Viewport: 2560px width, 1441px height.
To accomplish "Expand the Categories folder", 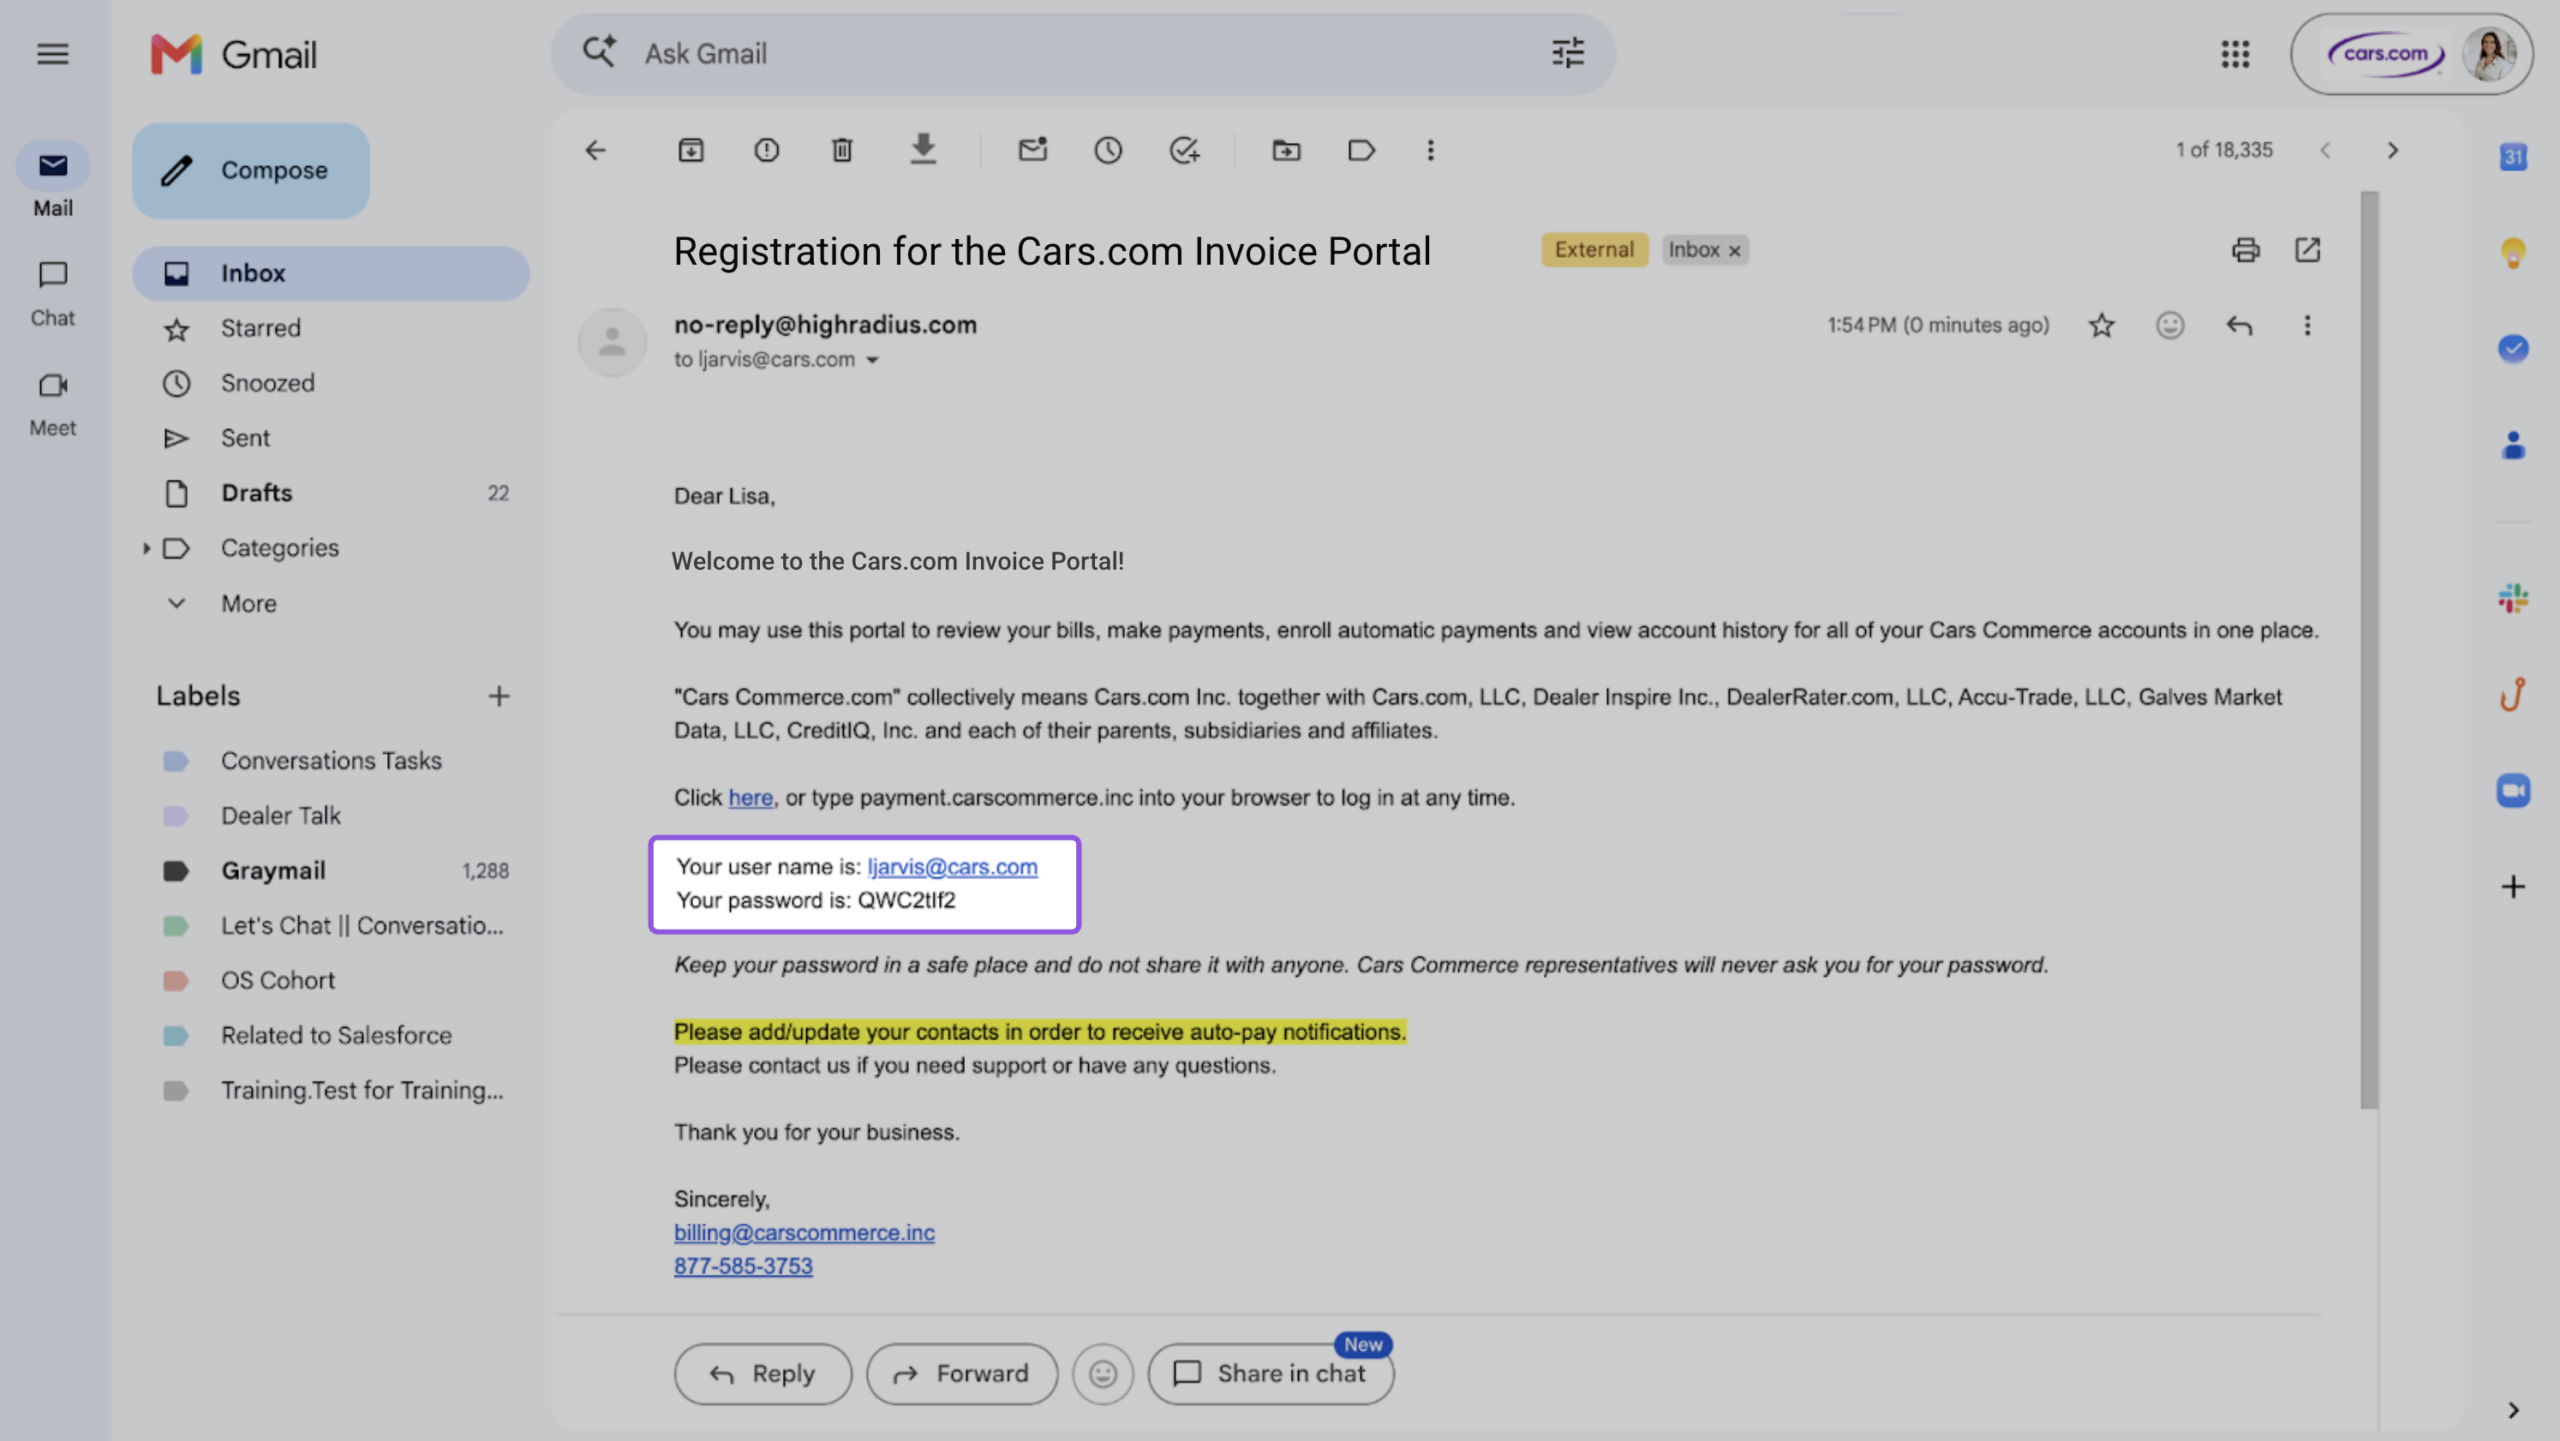I will [x=146, y=548].
